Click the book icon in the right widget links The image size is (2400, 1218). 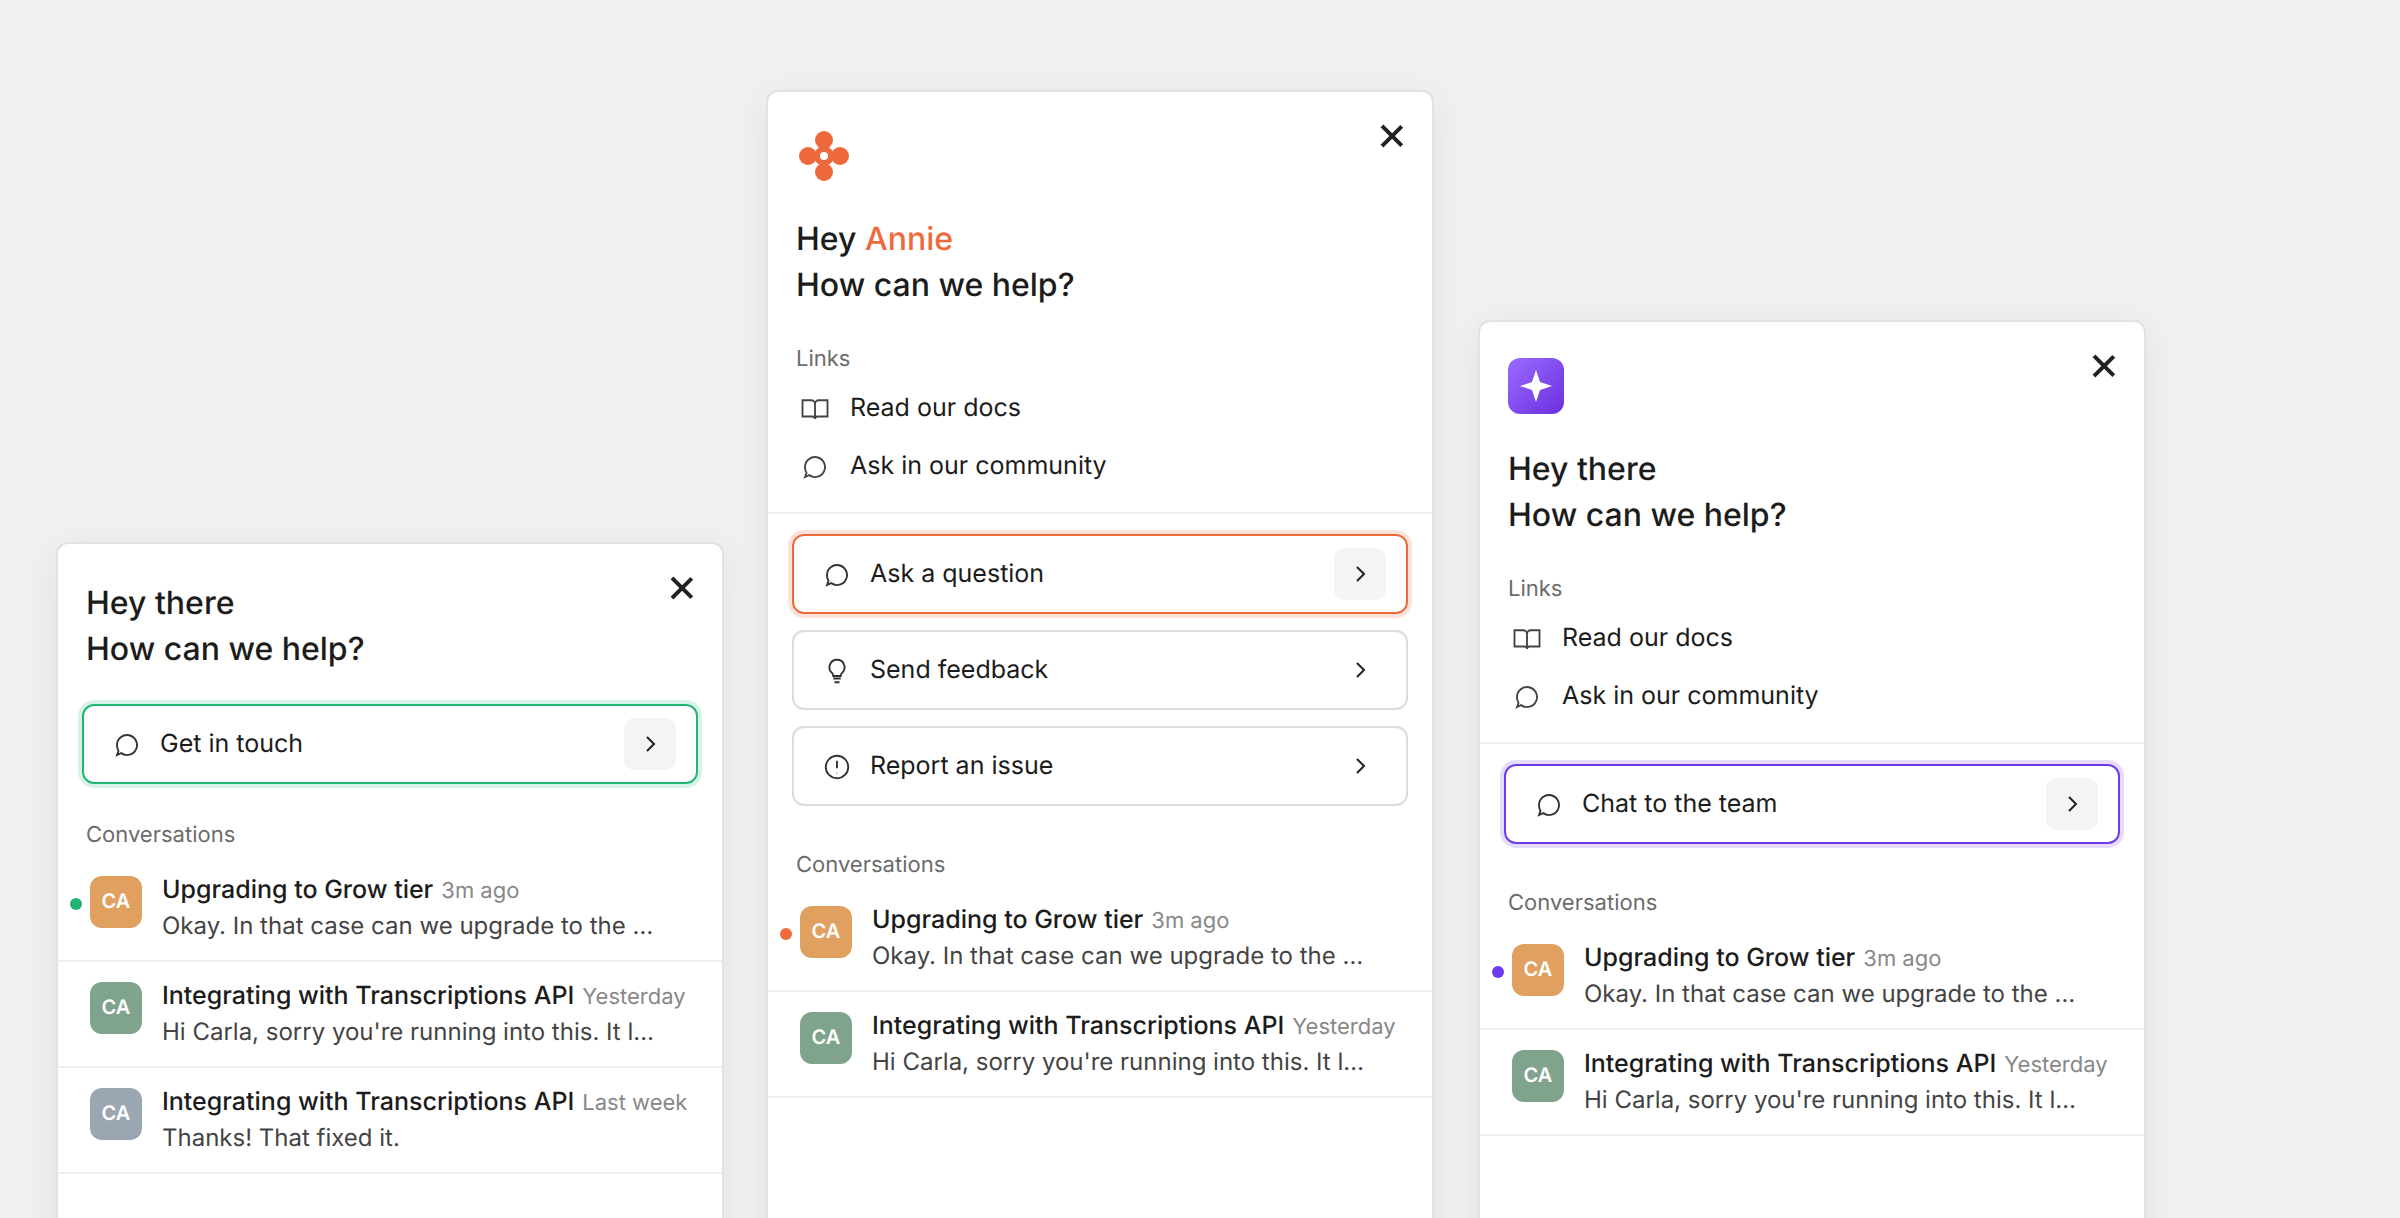point(1527,638)
